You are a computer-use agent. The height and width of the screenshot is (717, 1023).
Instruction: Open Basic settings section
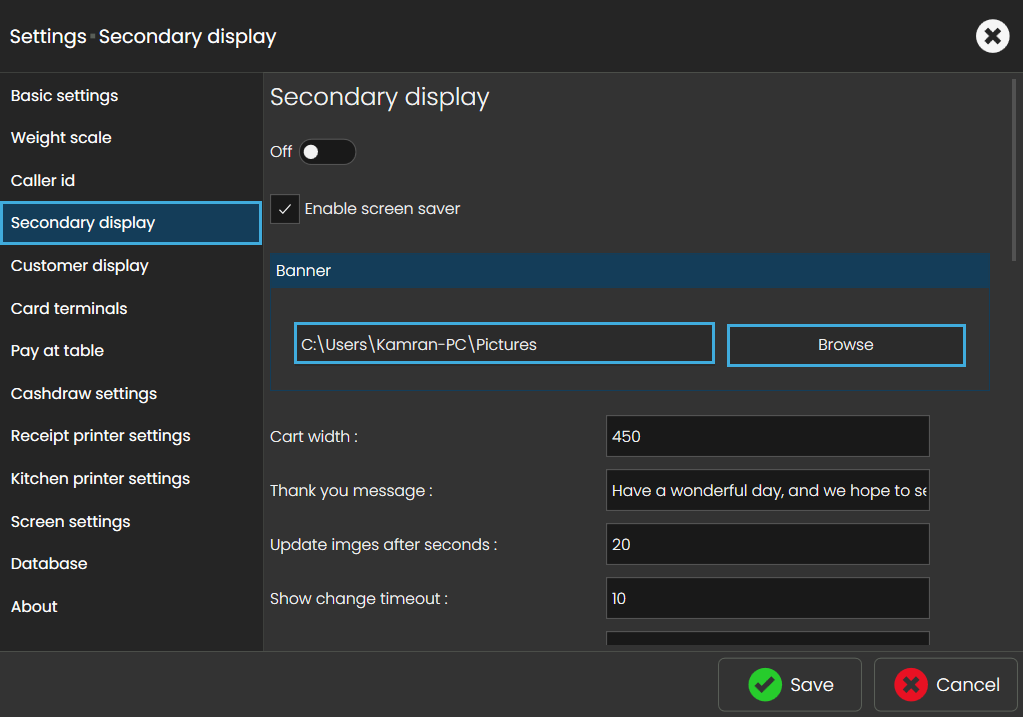(x=65, y=96)
